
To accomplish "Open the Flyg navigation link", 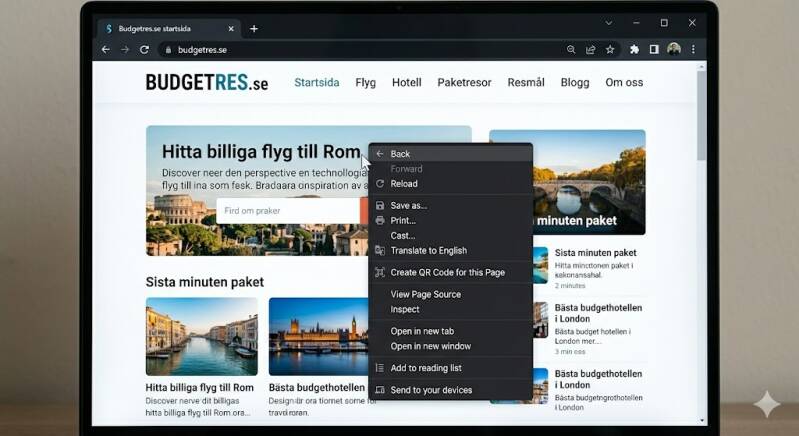I will pyautogui.click(x=365, y=83).
